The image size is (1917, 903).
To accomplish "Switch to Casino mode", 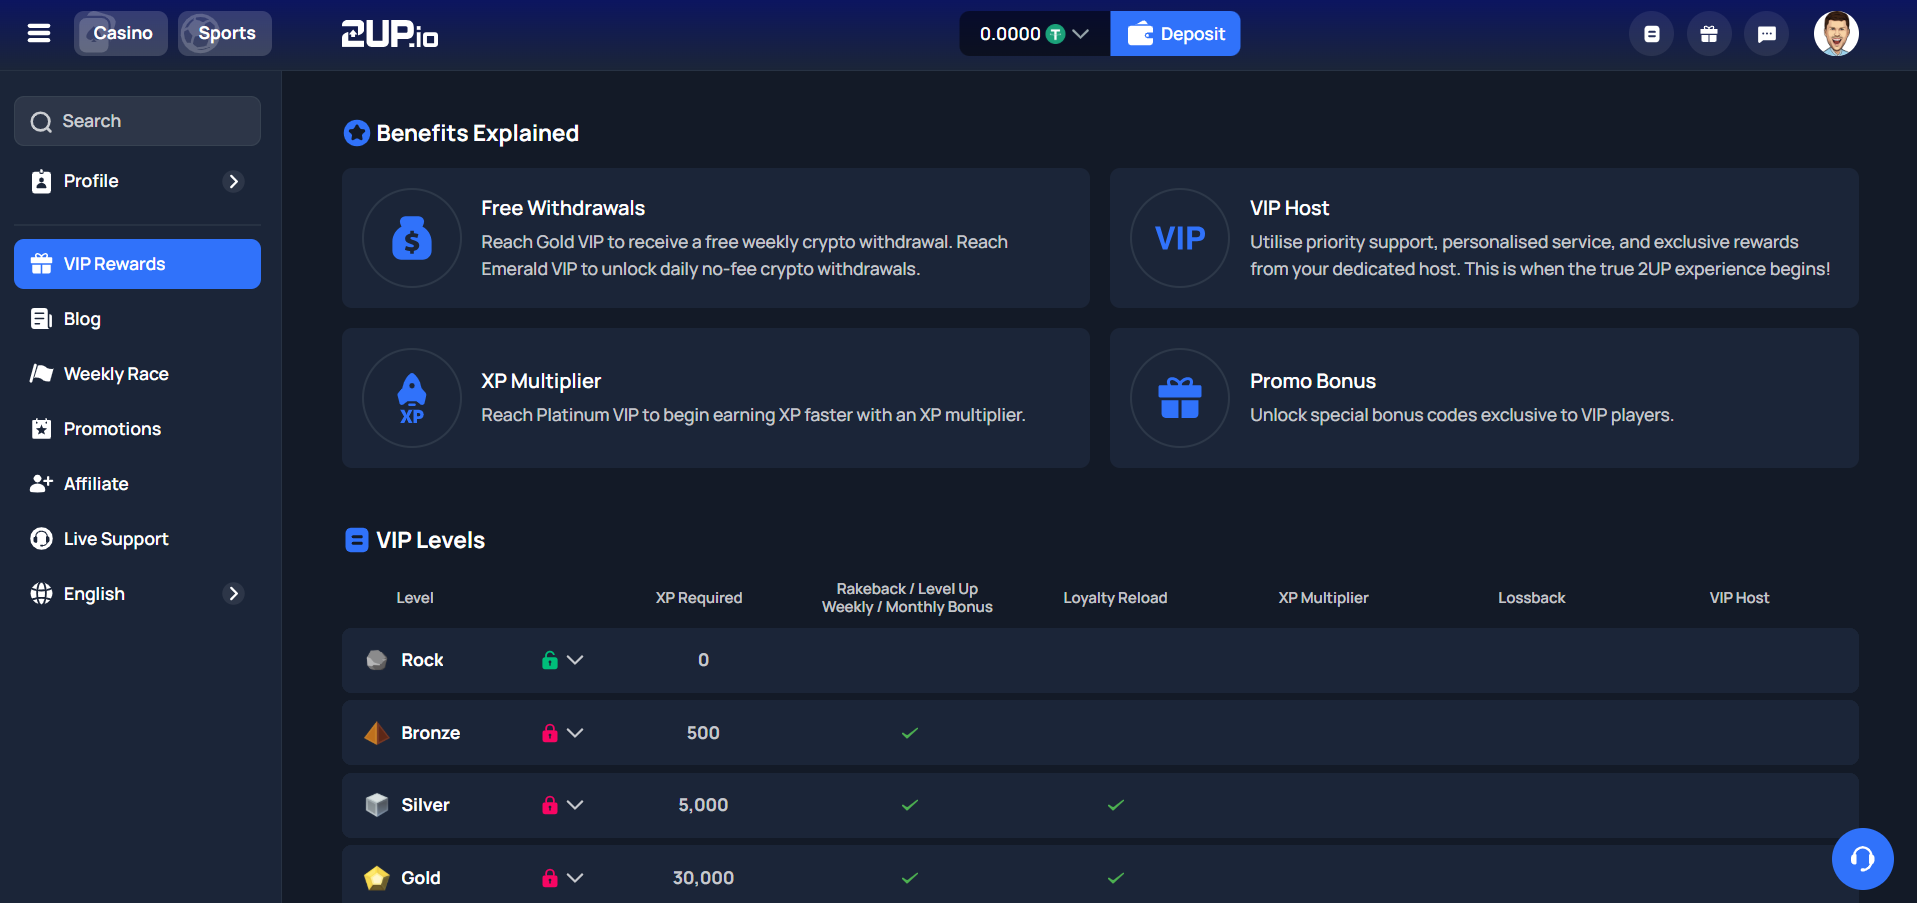I will tap(121, 34).
